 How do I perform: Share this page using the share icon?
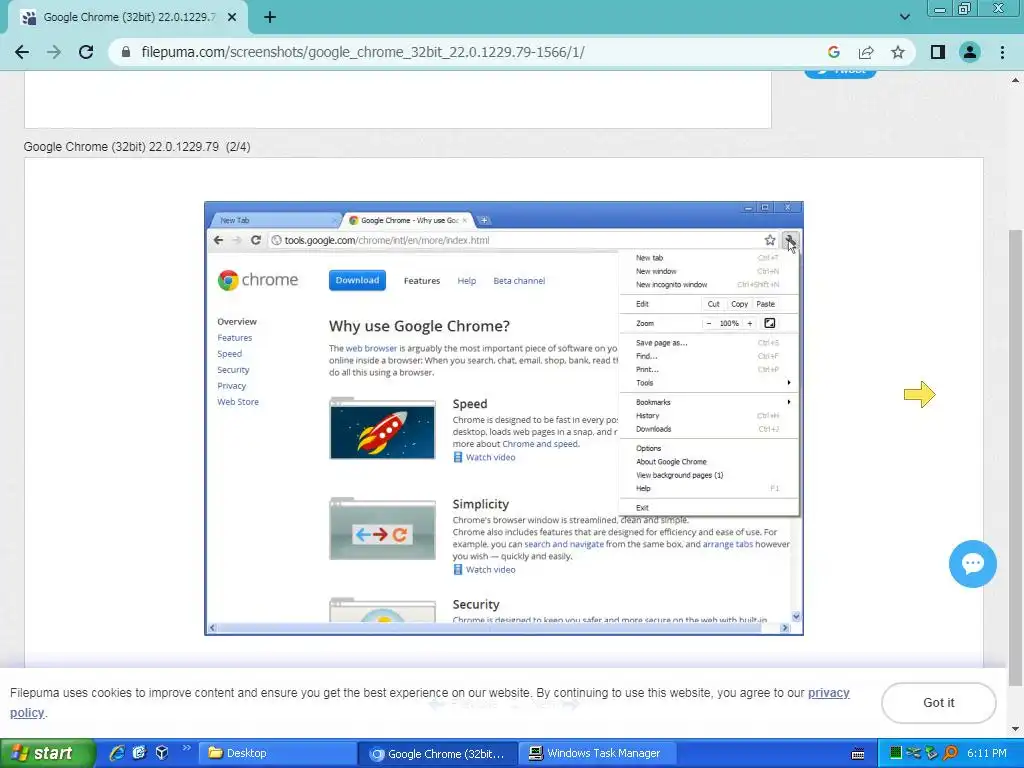[x=866, y=52]
